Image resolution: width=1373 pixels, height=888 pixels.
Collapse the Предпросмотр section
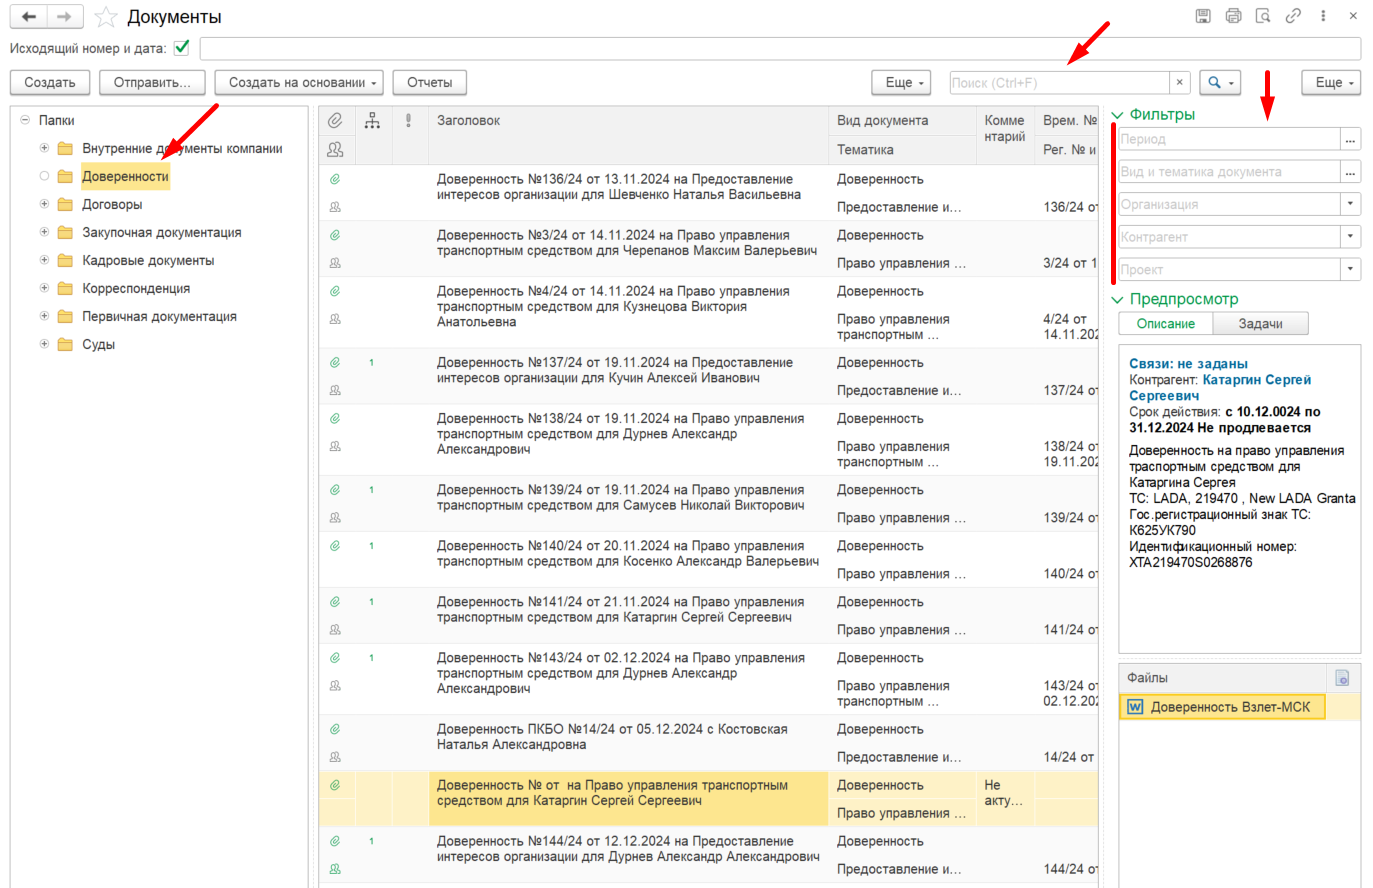coord(1118,299)
